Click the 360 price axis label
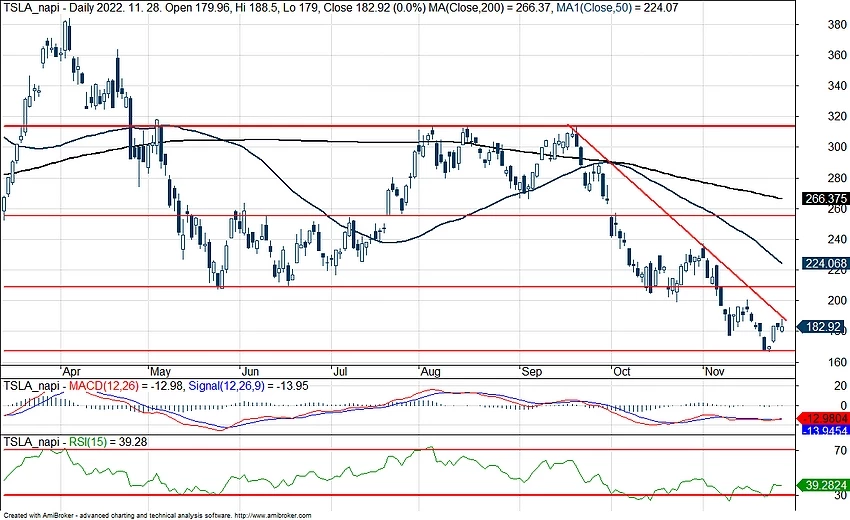 click(x=837, y=55)
